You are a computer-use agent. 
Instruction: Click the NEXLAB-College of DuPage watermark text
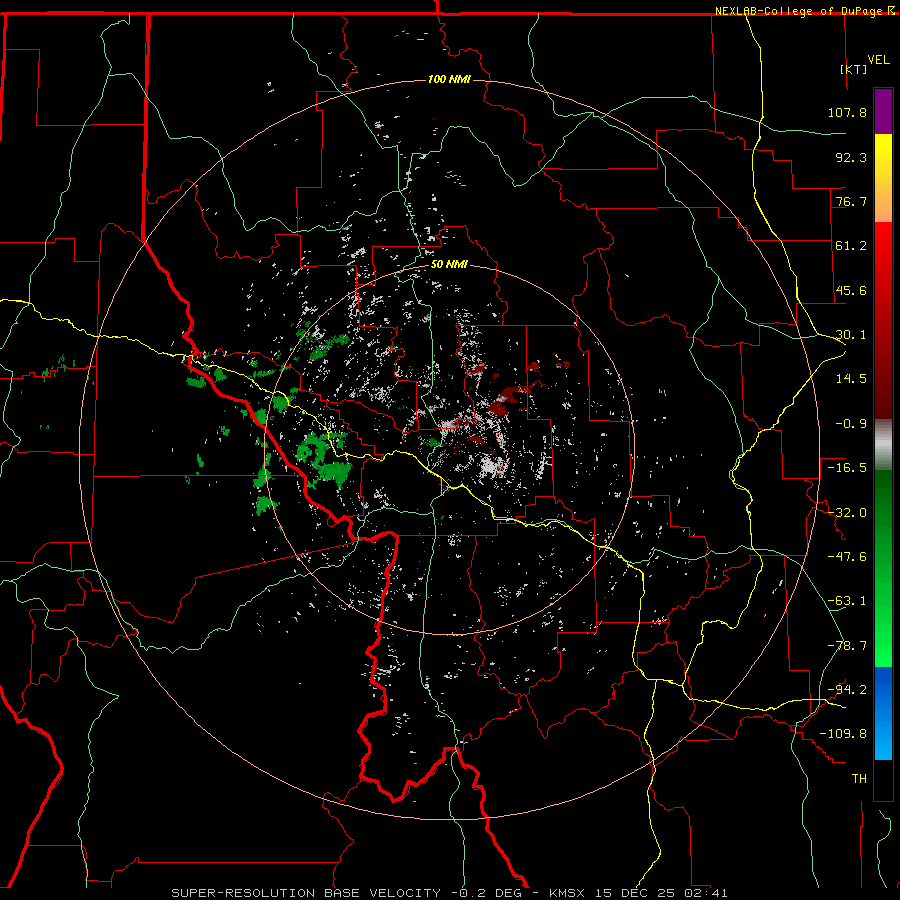tap(800, 11)
